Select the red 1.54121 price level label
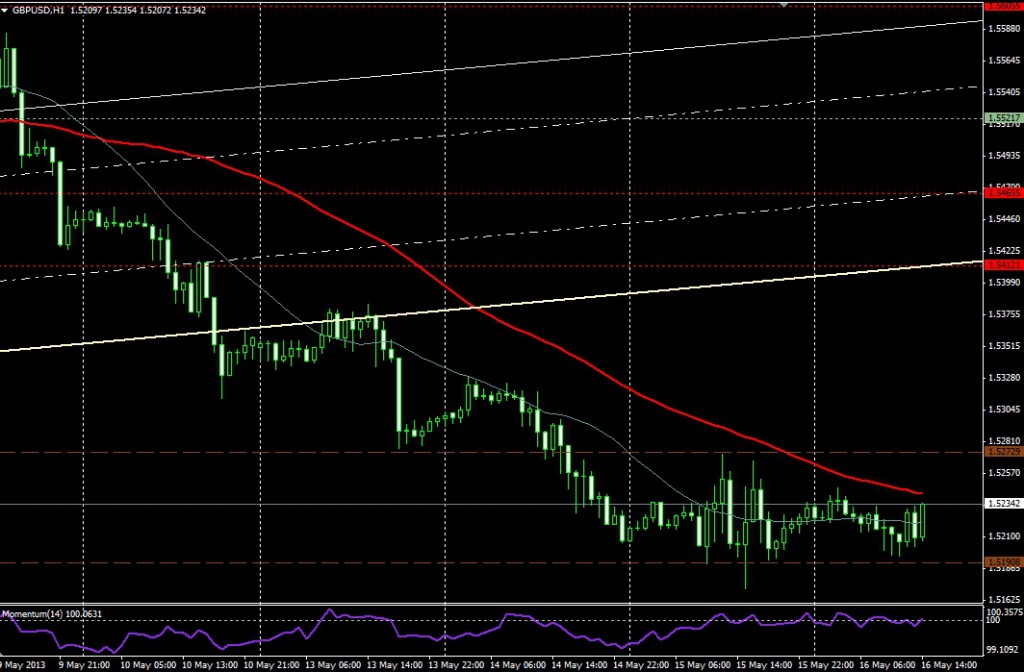The height and width of the screenshot is (672, 1024). [x=1003, y=265]
